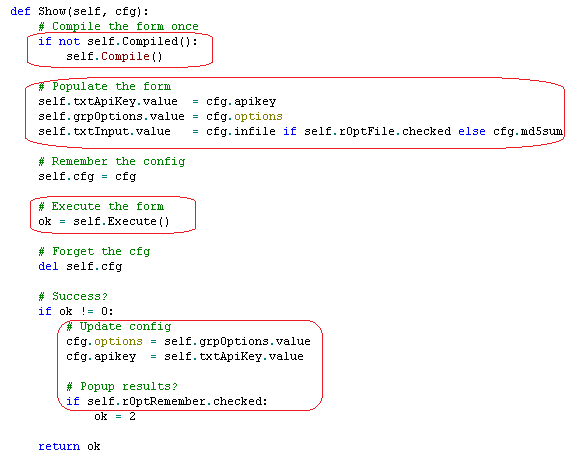Viewport: 568px width, 457px height.
Task: Click 'self.txtApiKey.value' assignment line
Action: pyautogui.click(x=157, y=101)
